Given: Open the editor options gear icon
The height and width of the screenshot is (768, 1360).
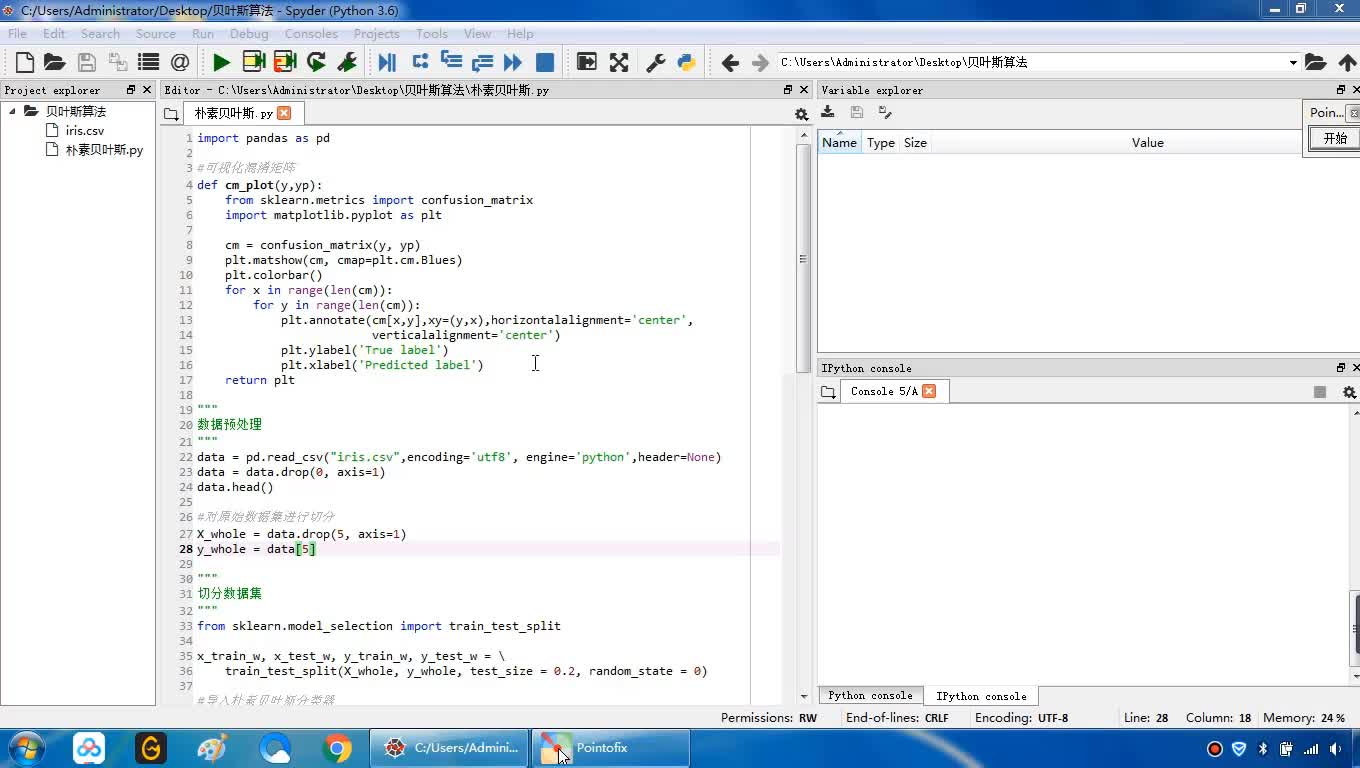Looking at the screenshot, I should 801,114.
